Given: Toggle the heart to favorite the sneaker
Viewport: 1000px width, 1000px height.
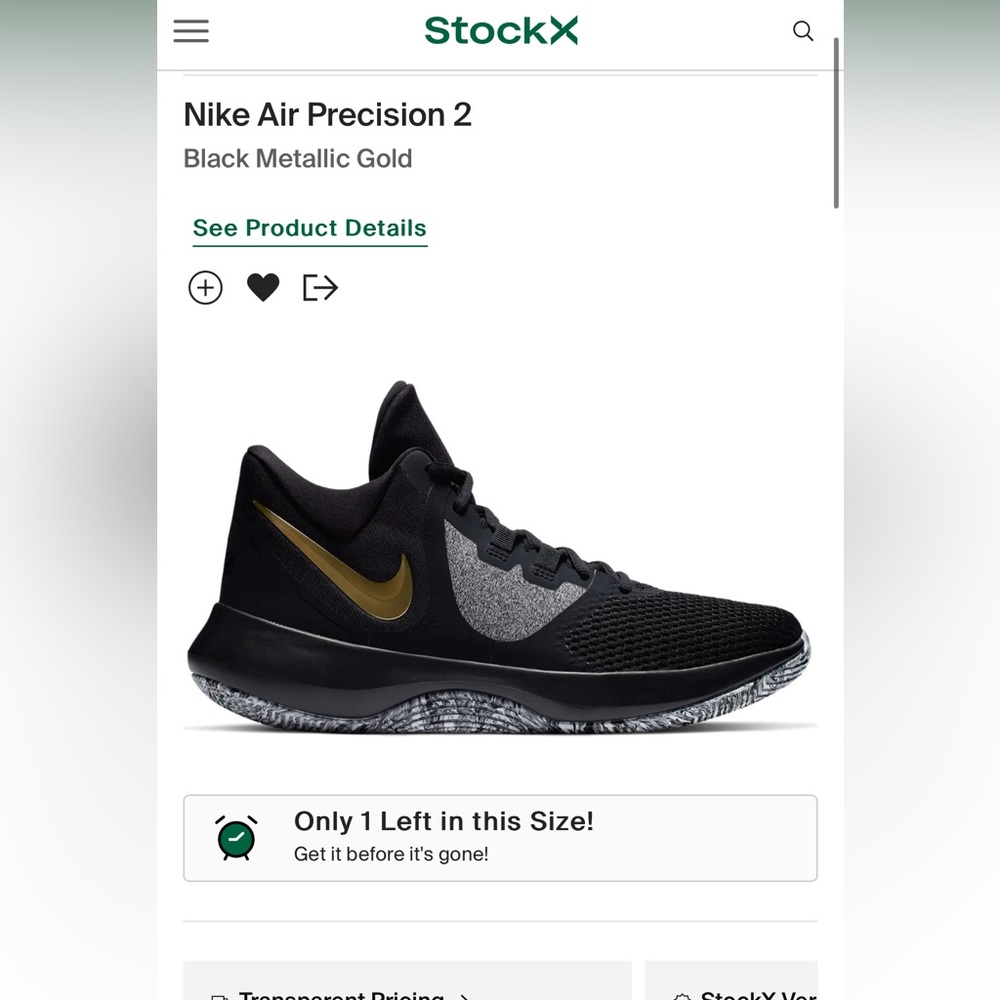Looking at the screenshot, I should click(263, 287).
